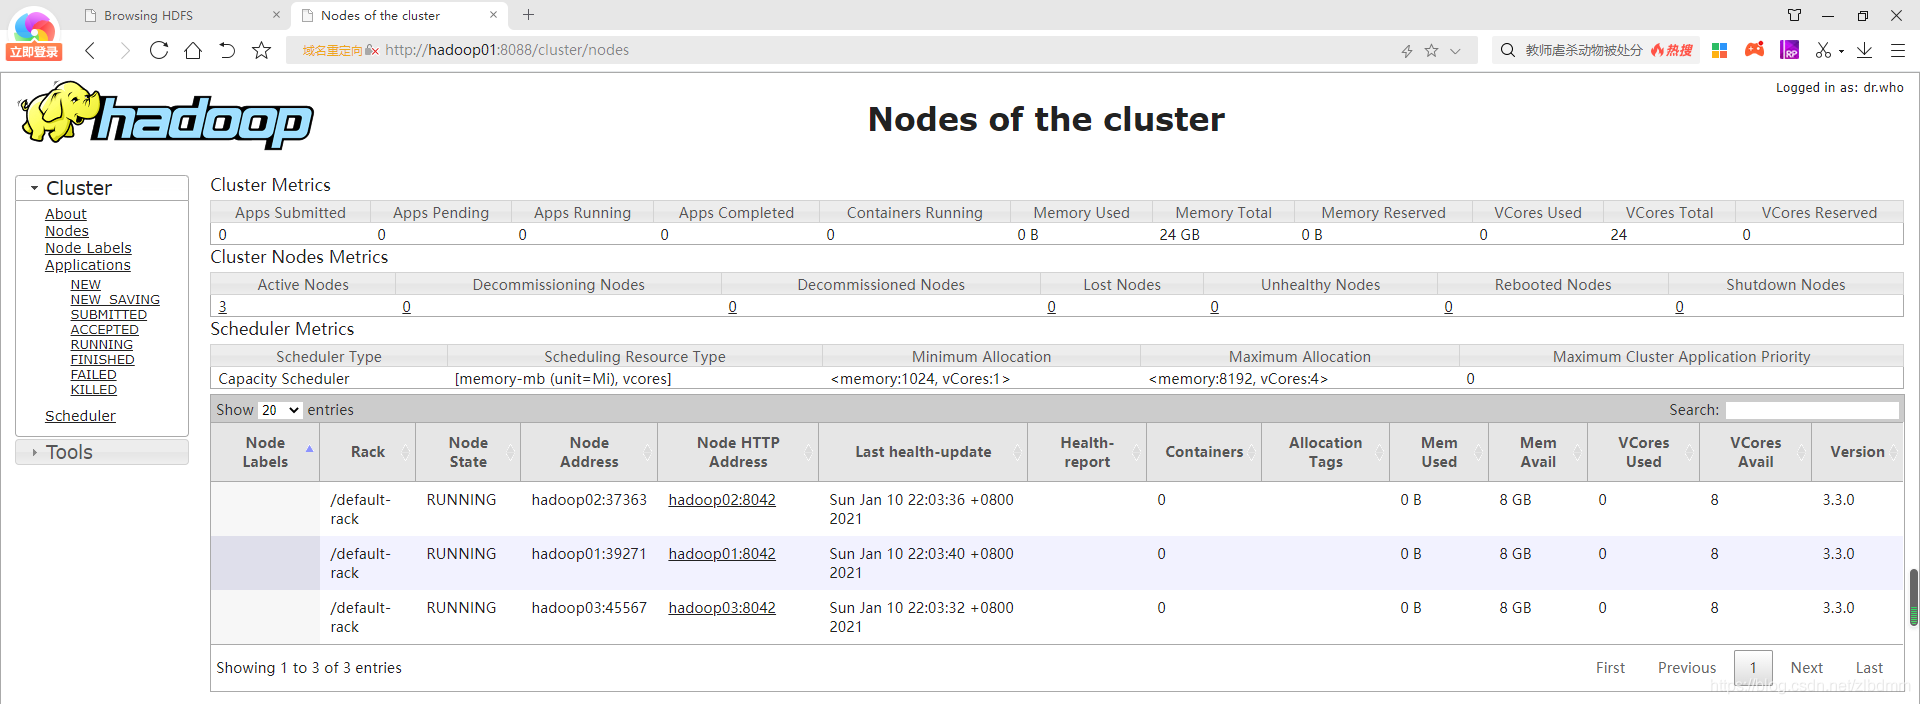
Task: Filter applications by FAILED state
Action: 94,375
